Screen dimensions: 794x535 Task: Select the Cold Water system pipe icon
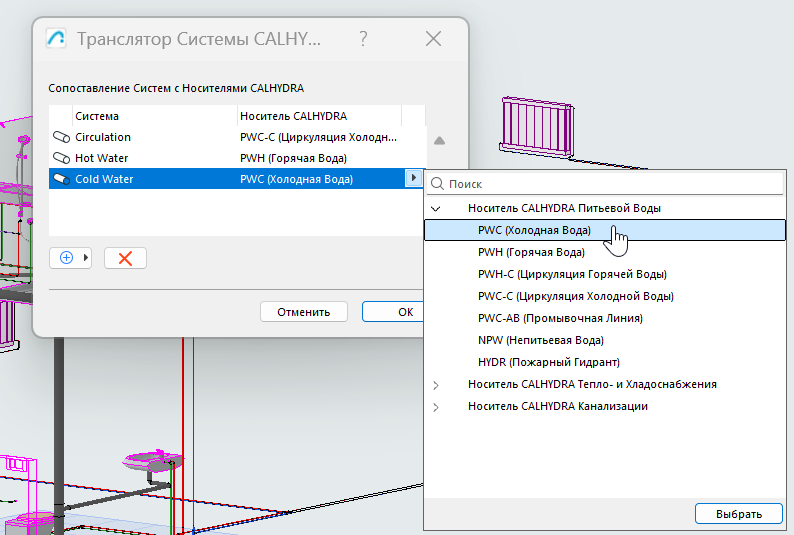click(61, 179)
